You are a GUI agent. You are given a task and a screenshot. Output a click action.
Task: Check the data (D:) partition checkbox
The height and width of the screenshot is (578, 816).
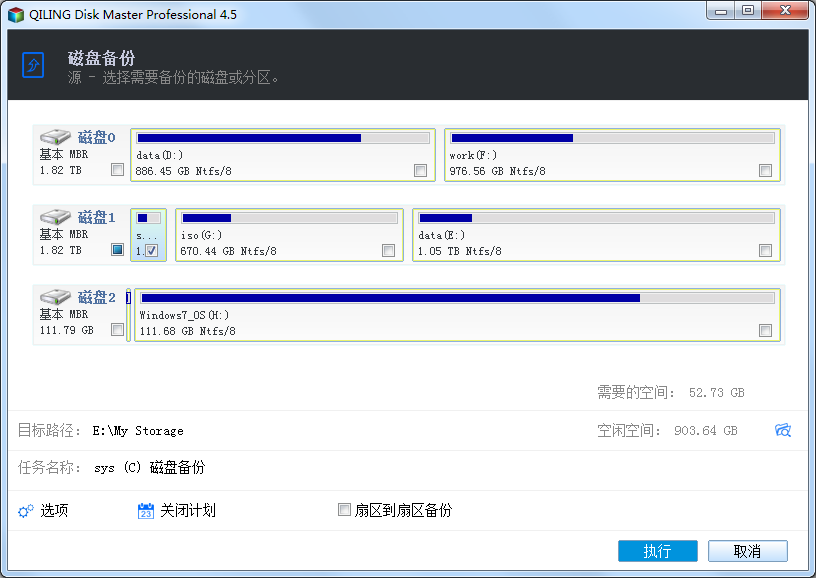click(420, 170)
